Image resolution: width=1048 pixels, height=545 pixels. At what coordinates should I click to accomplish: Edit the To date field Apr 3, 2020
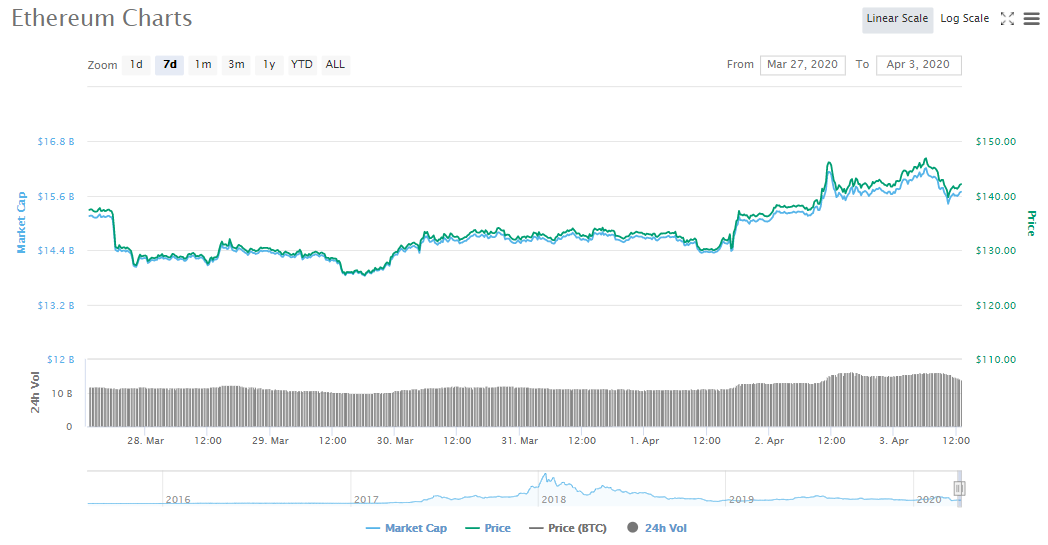(x=918, y=65)
